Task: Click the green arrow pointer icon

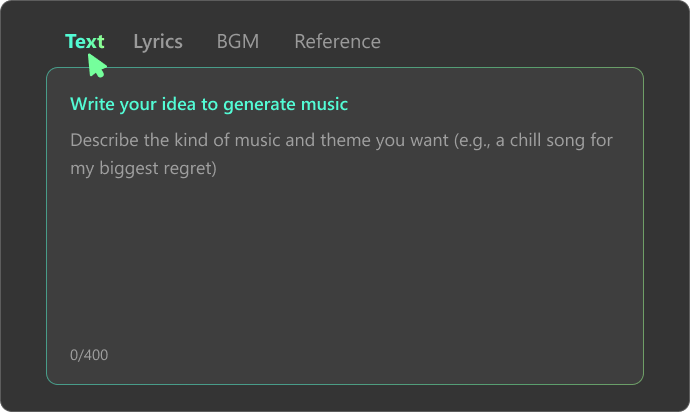Action: click(97, 66)
